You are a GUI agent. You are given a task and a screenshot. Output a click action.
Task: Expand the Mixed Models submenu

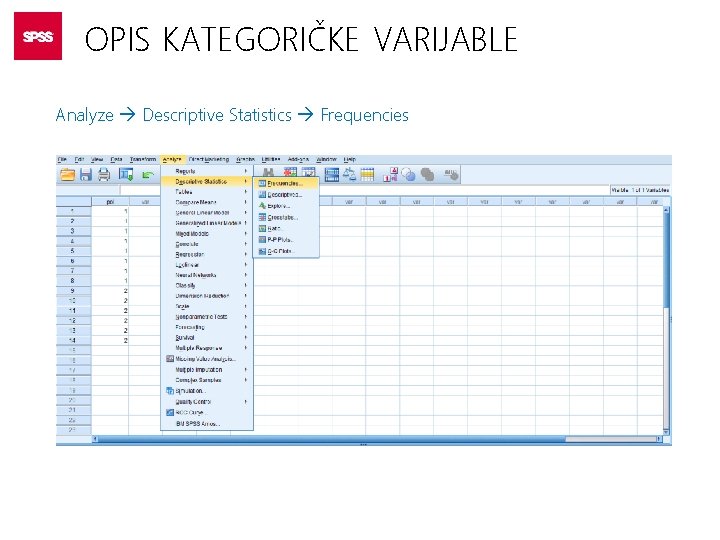tap(207, 233)
